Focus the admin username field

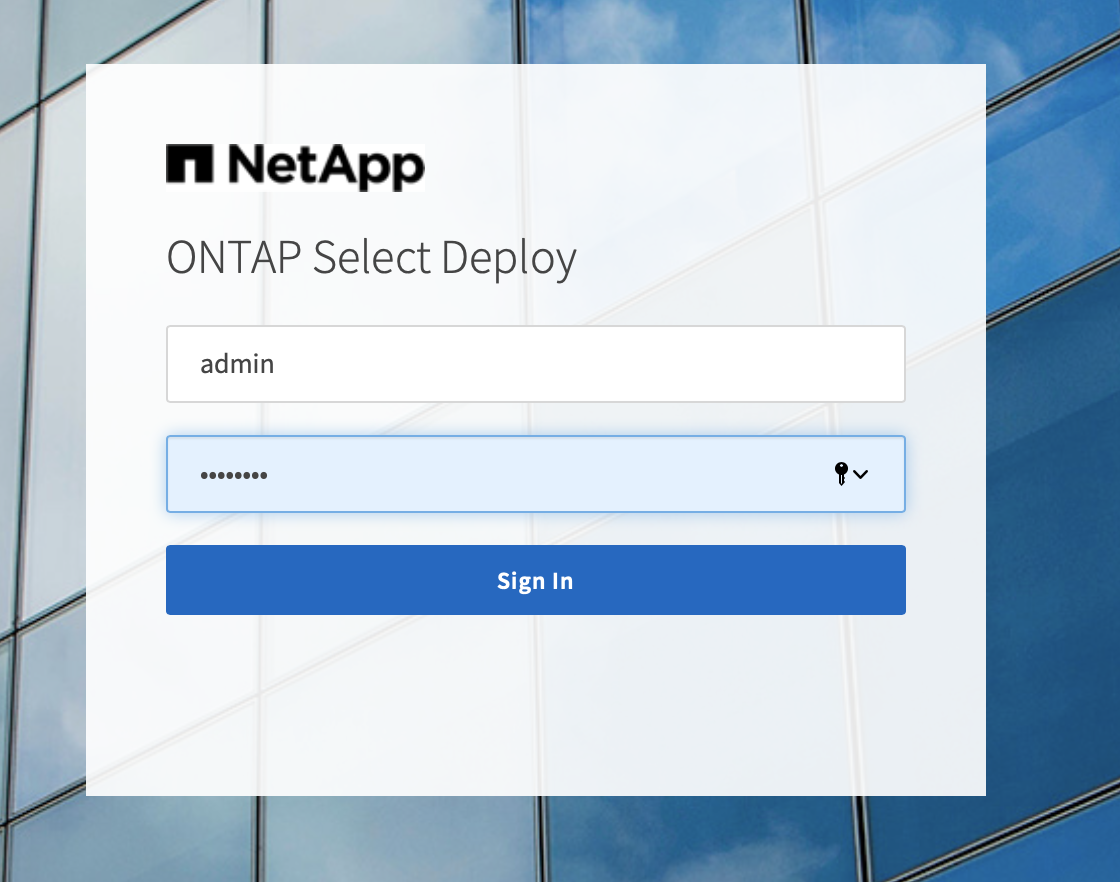click(x=536, y=364)
